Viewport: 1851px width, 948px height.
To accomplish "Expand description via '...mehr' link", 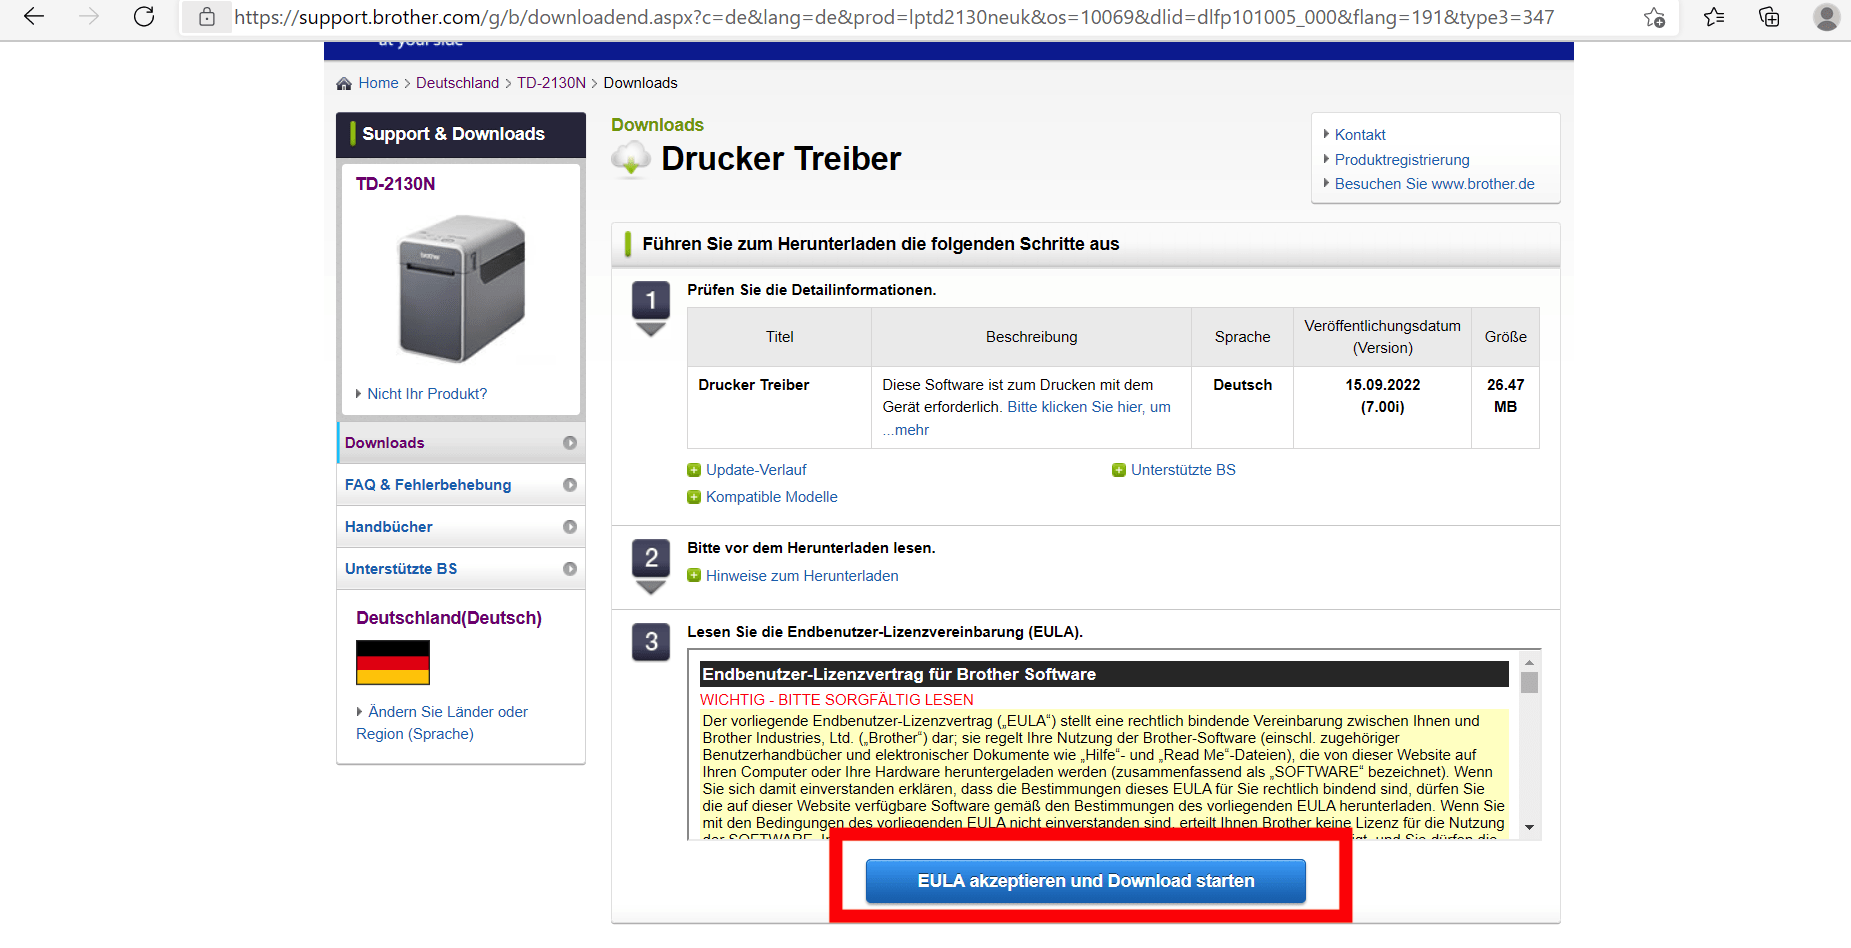I will [906, 430].
